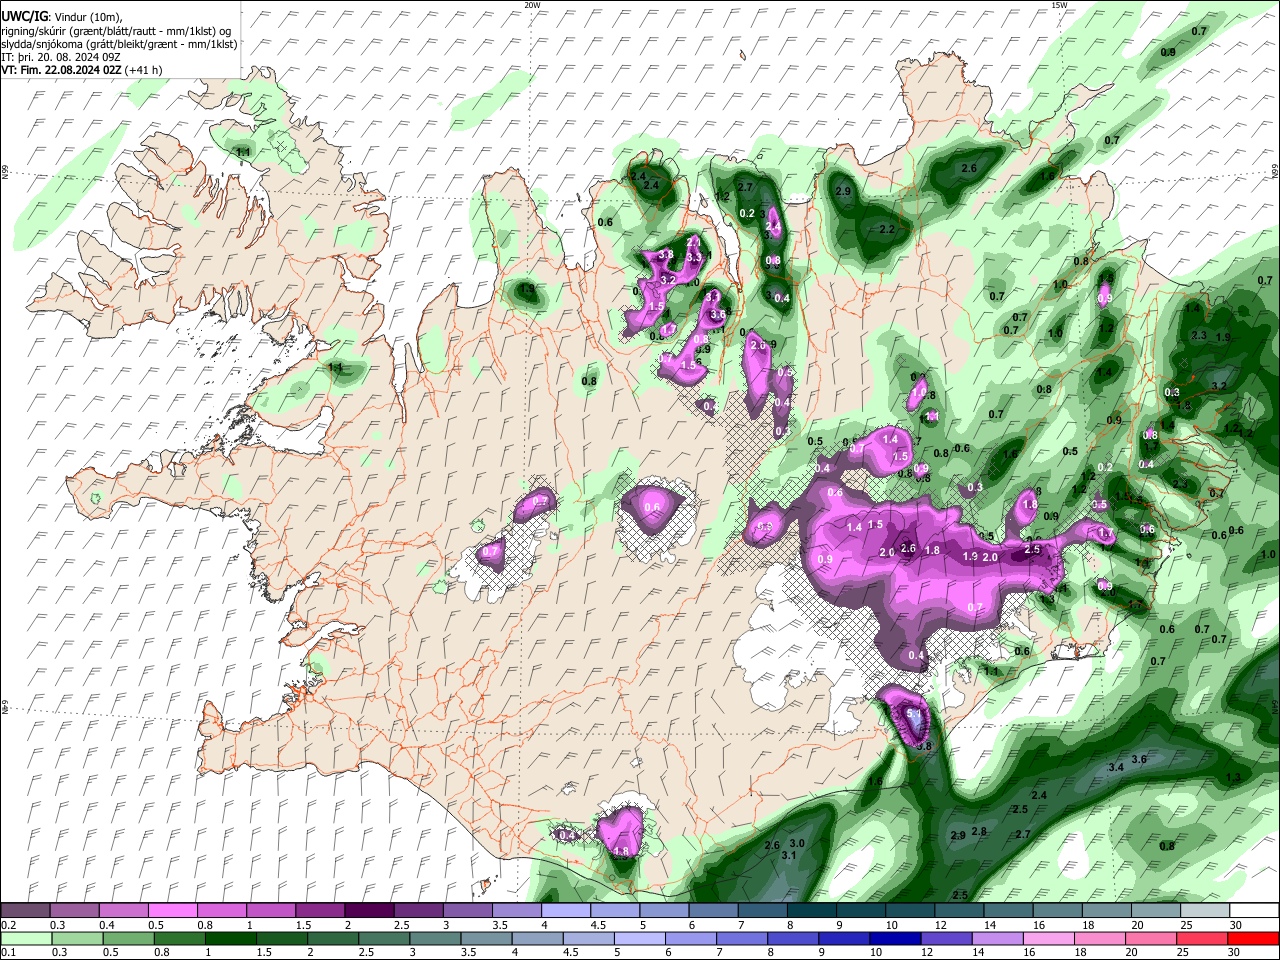Select the 0.2–0.3 dusky purple swatch, top legend row

(25, 911)
